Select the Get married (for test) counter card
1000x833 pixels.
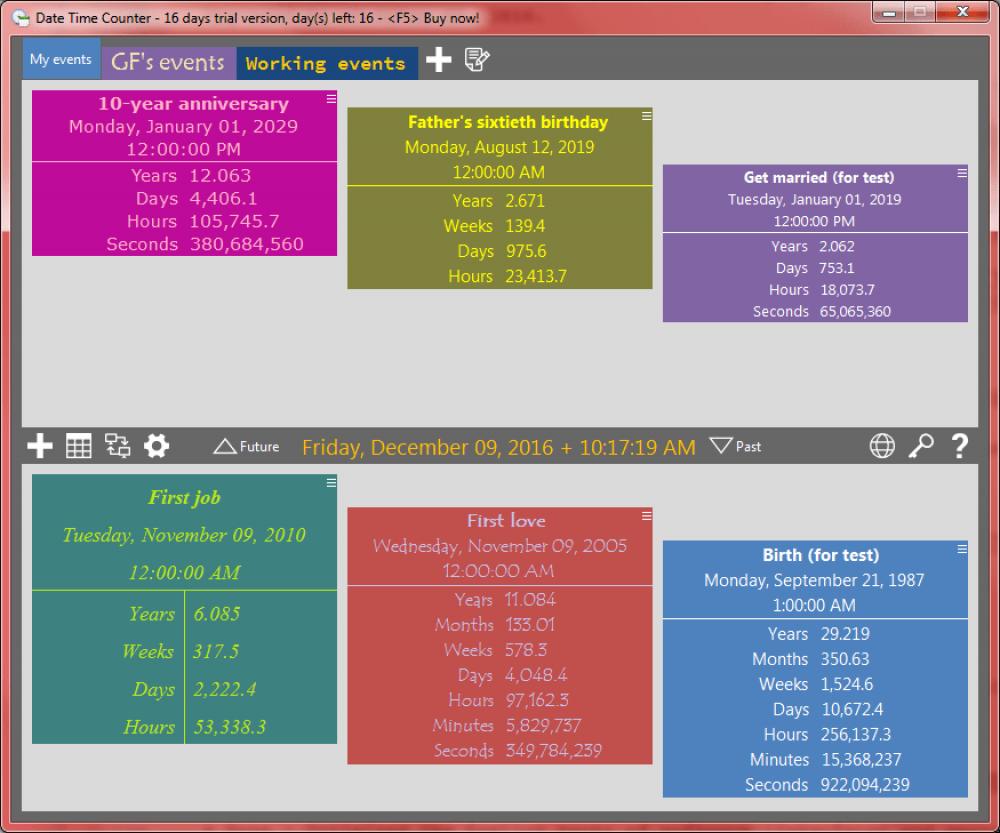pos(815,240)
